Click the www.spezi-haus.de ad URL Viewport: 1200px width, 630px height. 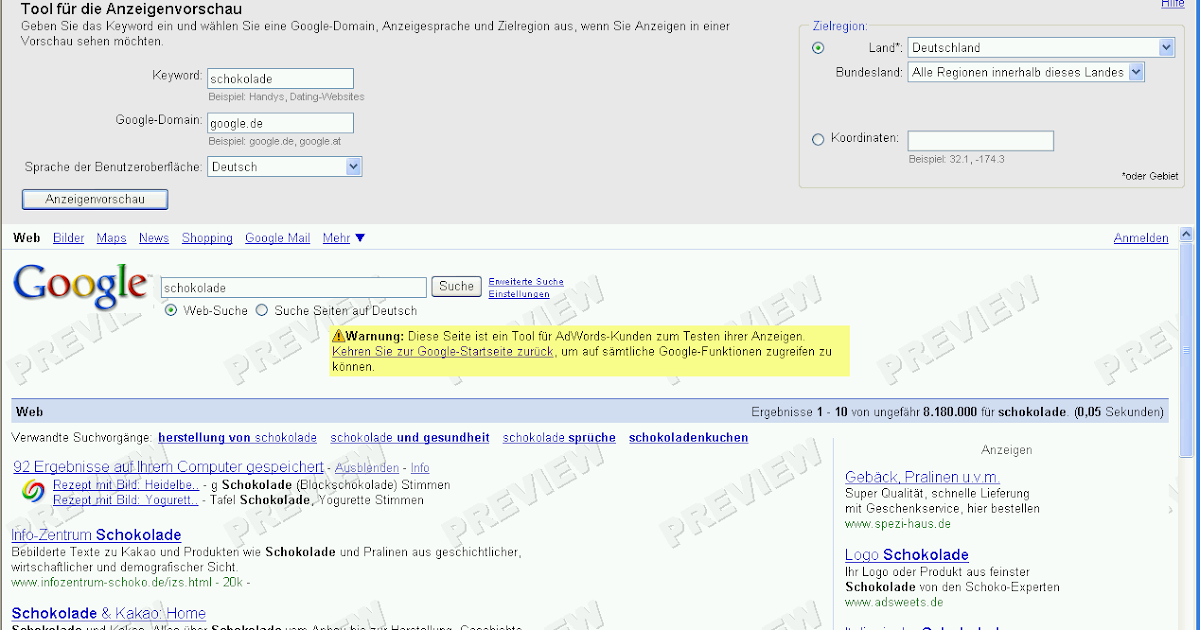tap(898, 524)
